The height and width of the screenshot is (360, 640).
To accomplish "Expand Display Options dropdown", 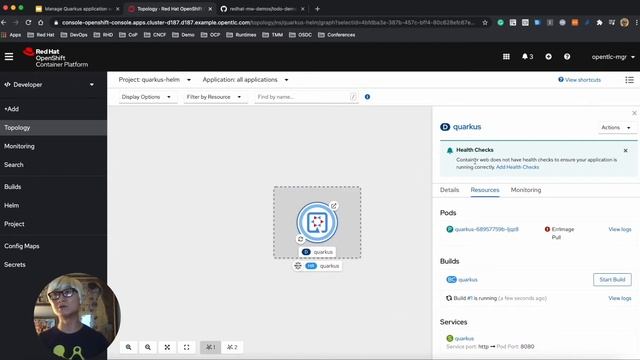I will coord(147,97).
